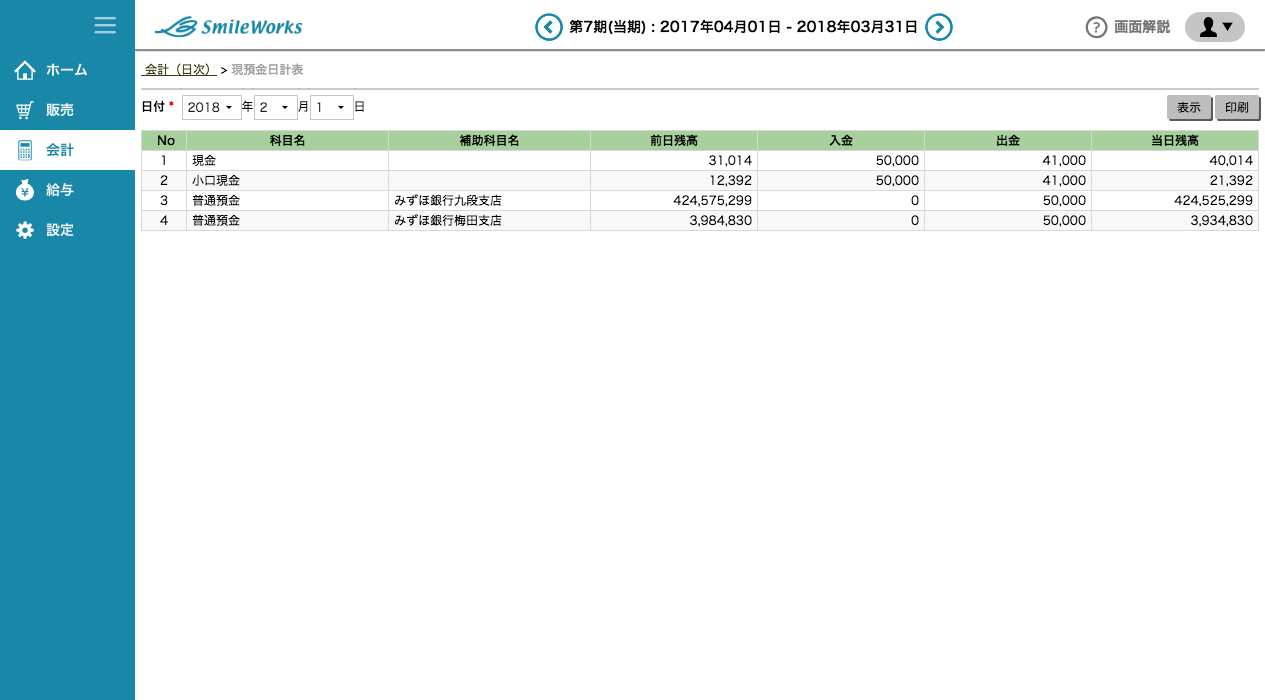Click the 前日残高 column header

click(x=674, y=141)
